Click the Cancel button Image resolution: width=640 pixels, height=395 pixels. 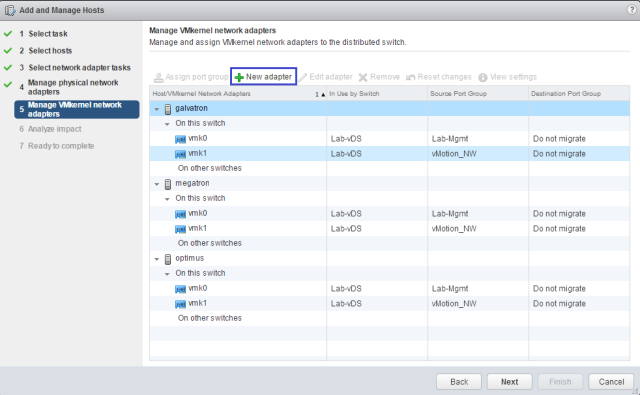(x=611, y=382)
